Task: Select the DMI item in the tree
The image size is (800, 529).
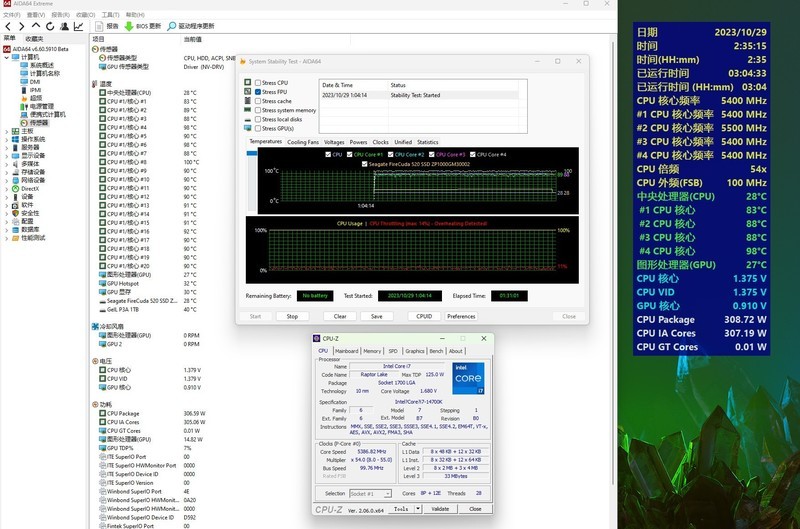Action: 35,82
